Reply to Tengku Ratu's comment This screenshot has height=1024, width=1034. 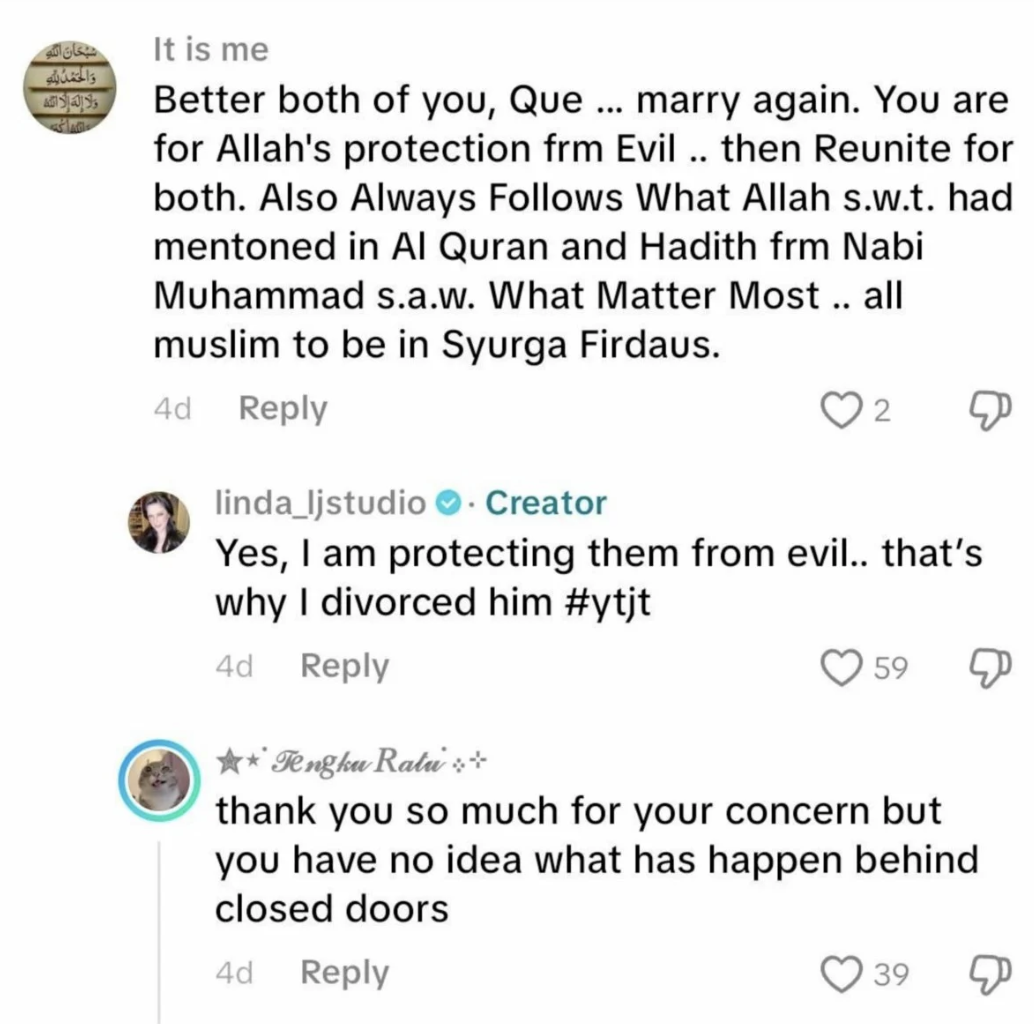344,972
